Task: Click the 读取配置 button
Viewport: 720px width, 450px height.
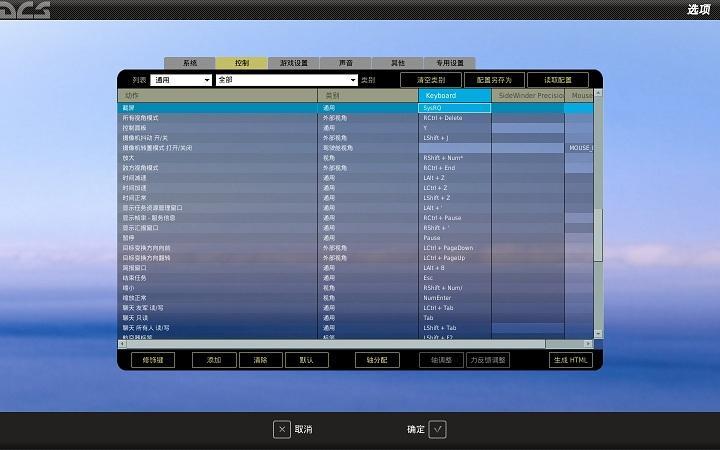Action: 558,80
